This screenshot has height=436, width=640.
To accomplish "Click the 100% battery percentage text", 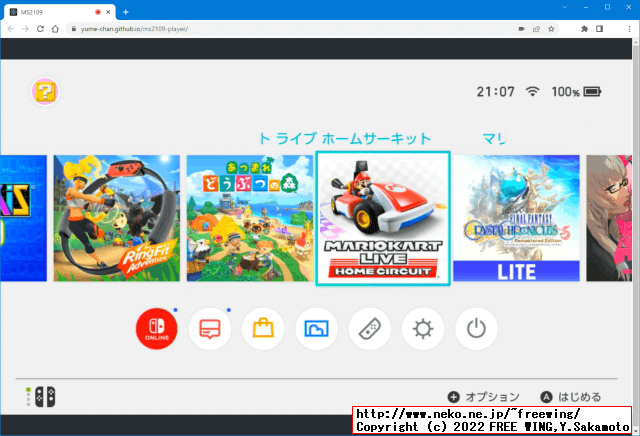I will click(565, 92).
